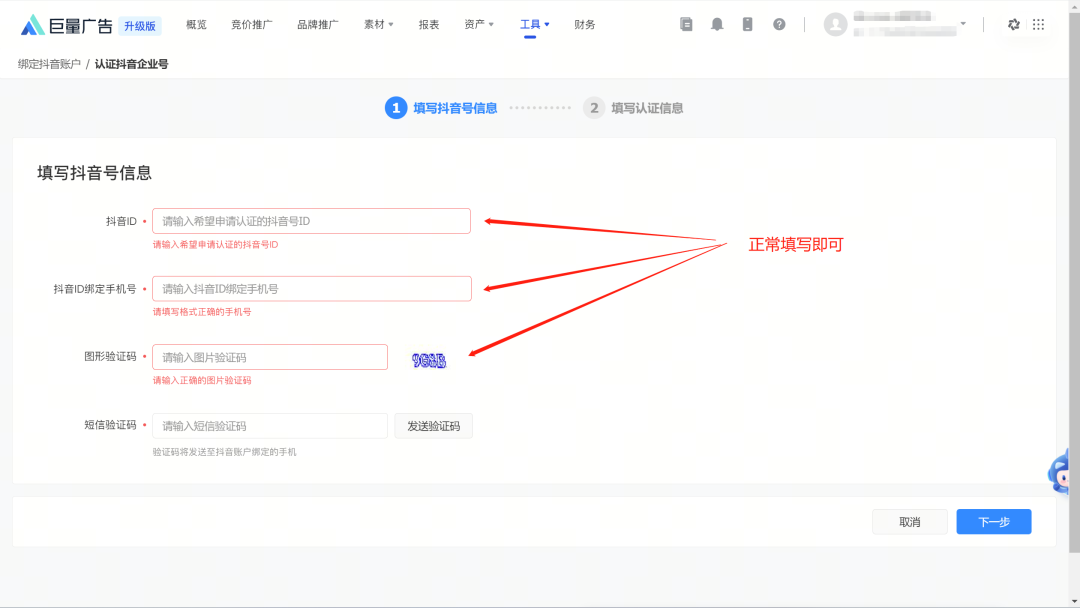Refresh the captcha image
The image size is (1080, 608).
coord(429,360)
